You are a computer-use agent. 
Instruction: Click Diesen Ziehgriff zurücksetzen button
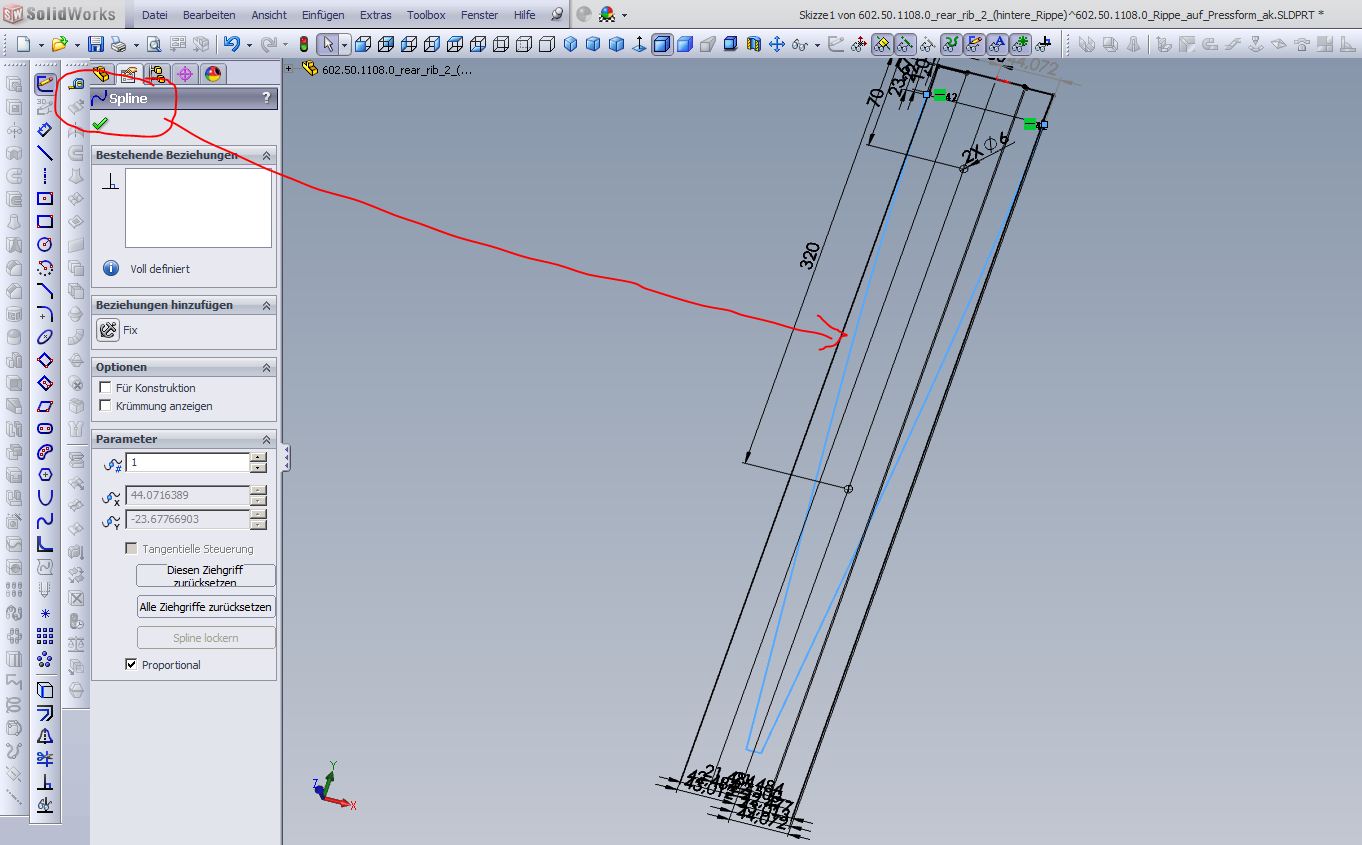pyautogui.click(x=206, y=576)
